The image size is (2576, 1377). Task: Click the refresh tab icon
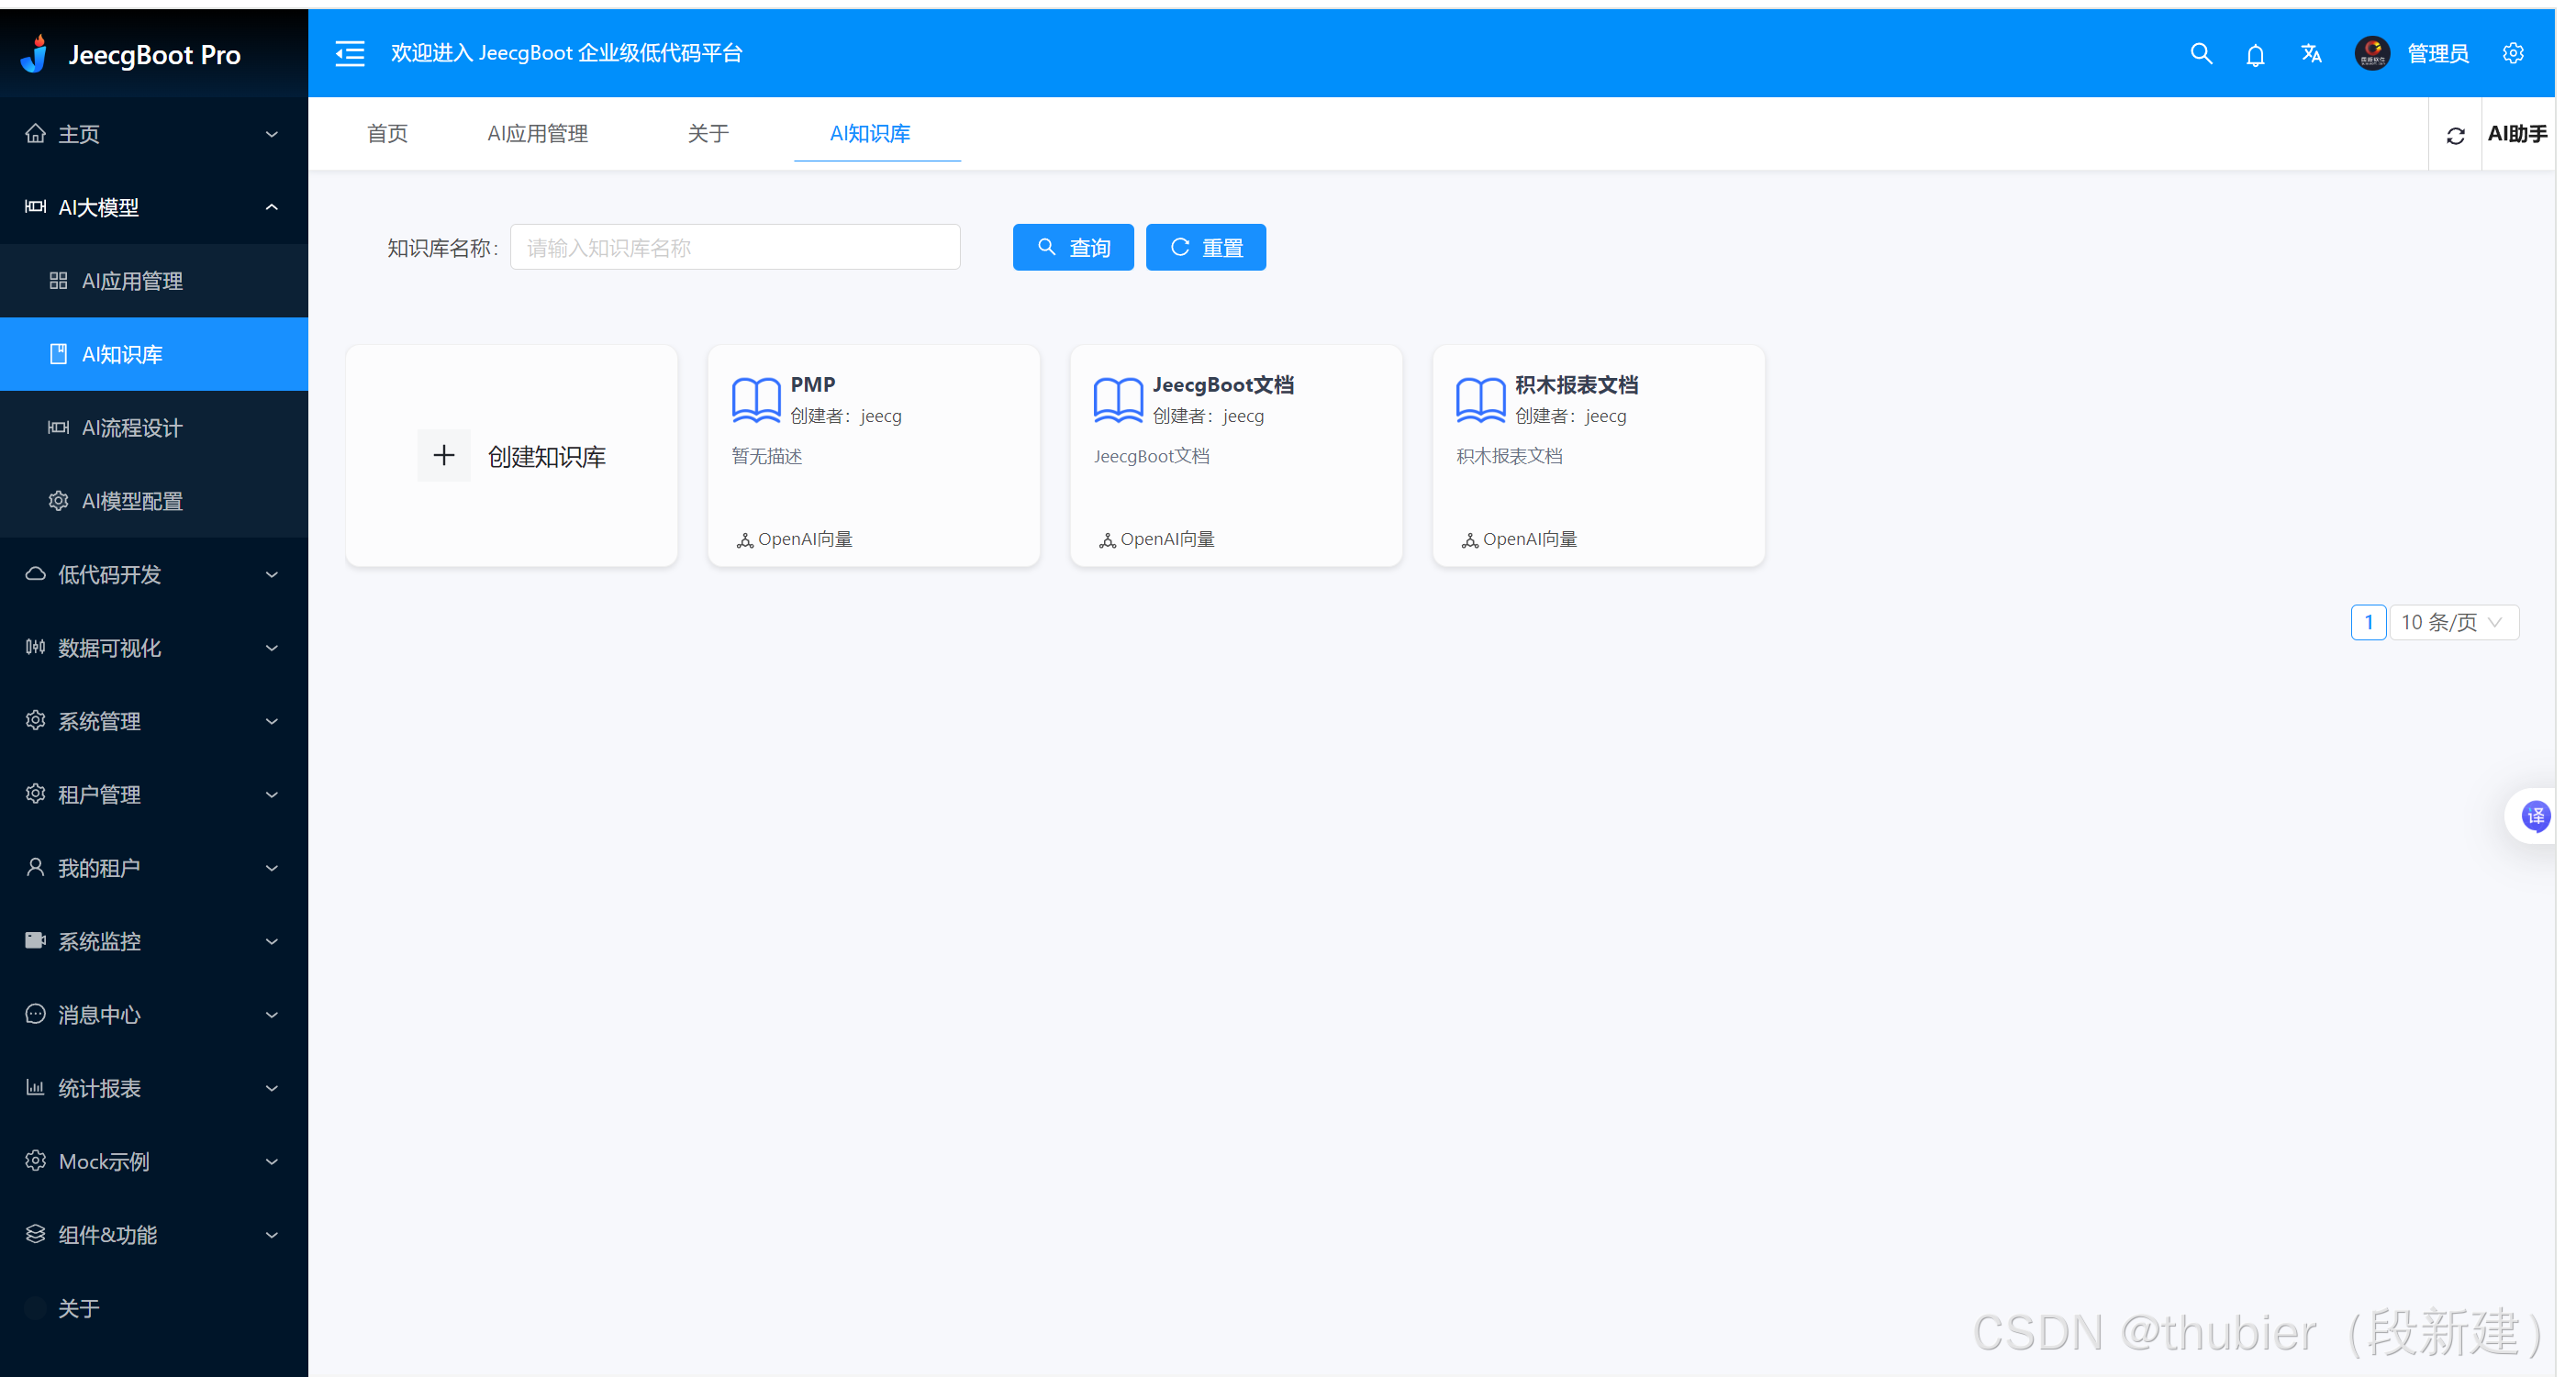2455,135
